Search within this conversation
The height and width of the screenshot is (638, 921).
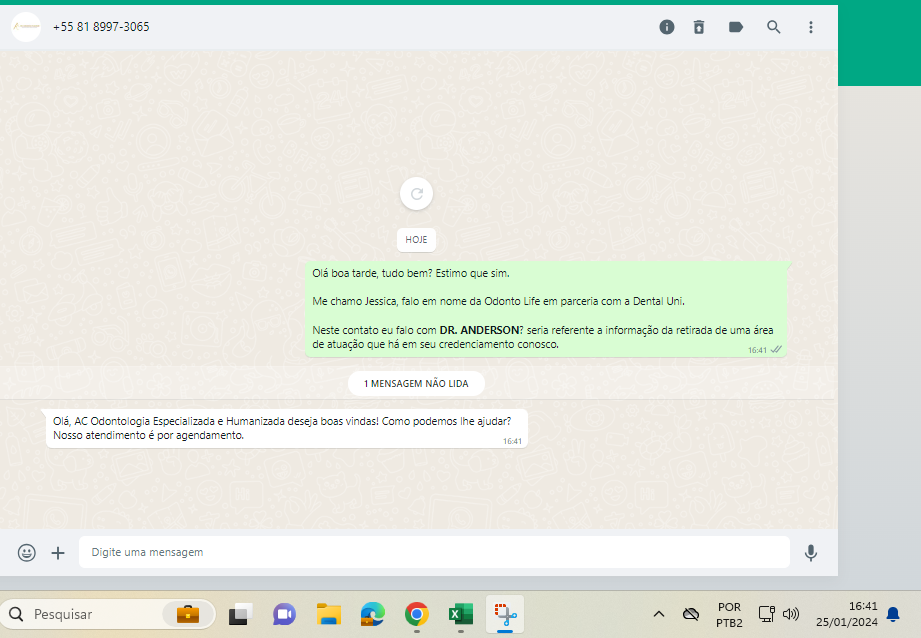774,27
